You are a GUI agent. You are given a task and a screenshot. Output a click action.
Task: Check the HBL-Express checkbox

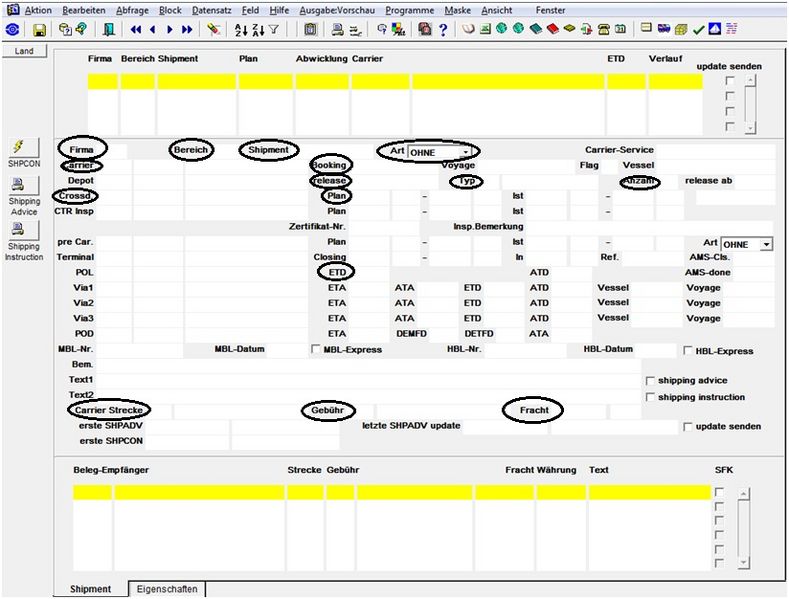[x=688, y=350]
